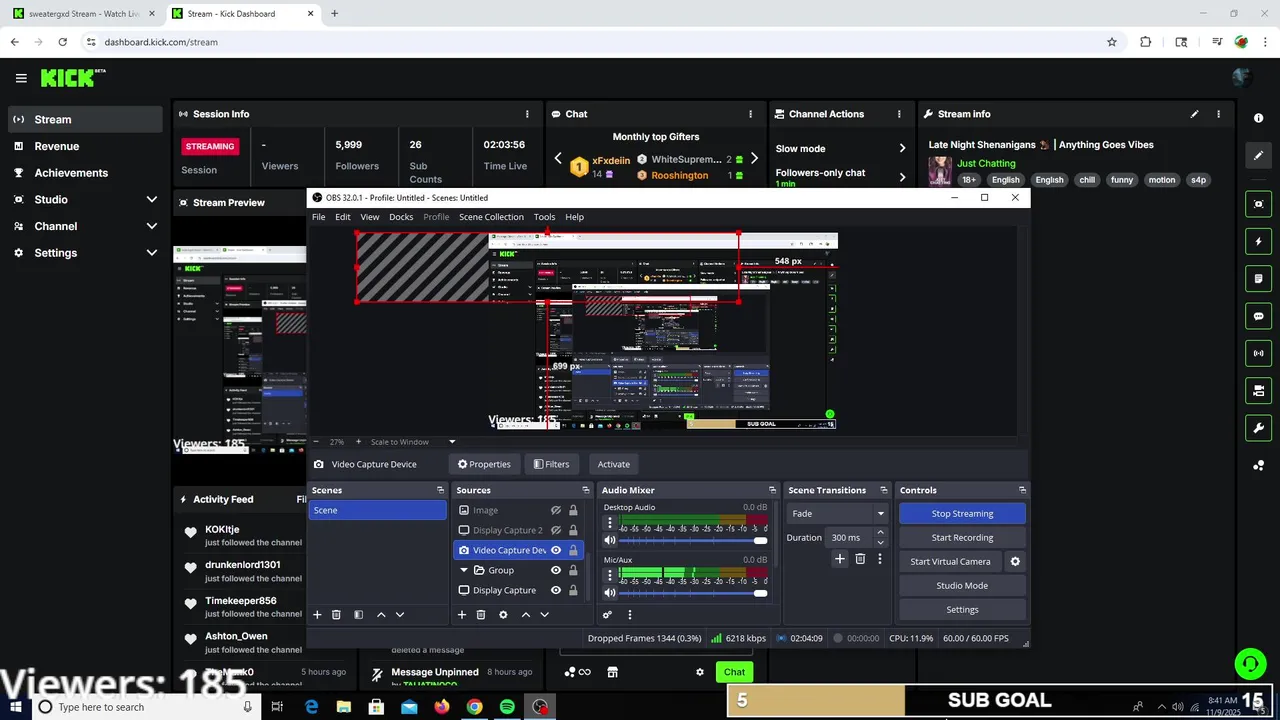Edit Stream info pencil icon
The width and height of the screenshot is (1280, 720).
pyautogui.click(x=1194, y=114)
